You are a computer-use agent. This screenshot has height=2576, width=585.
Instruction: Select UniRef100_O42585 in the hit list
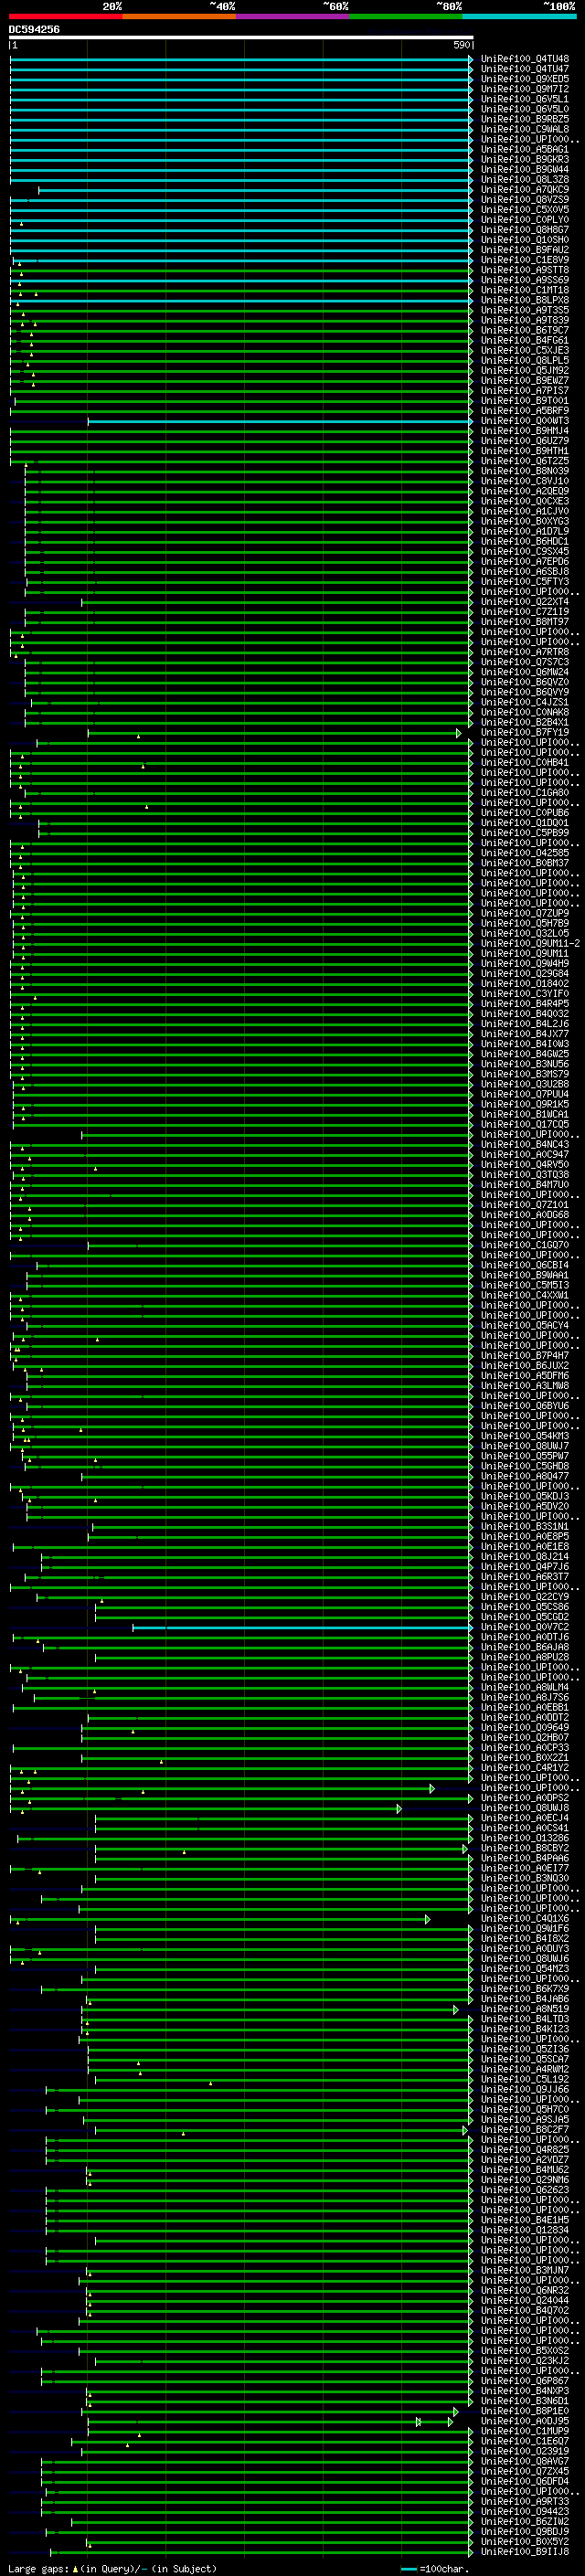[525, 854]
